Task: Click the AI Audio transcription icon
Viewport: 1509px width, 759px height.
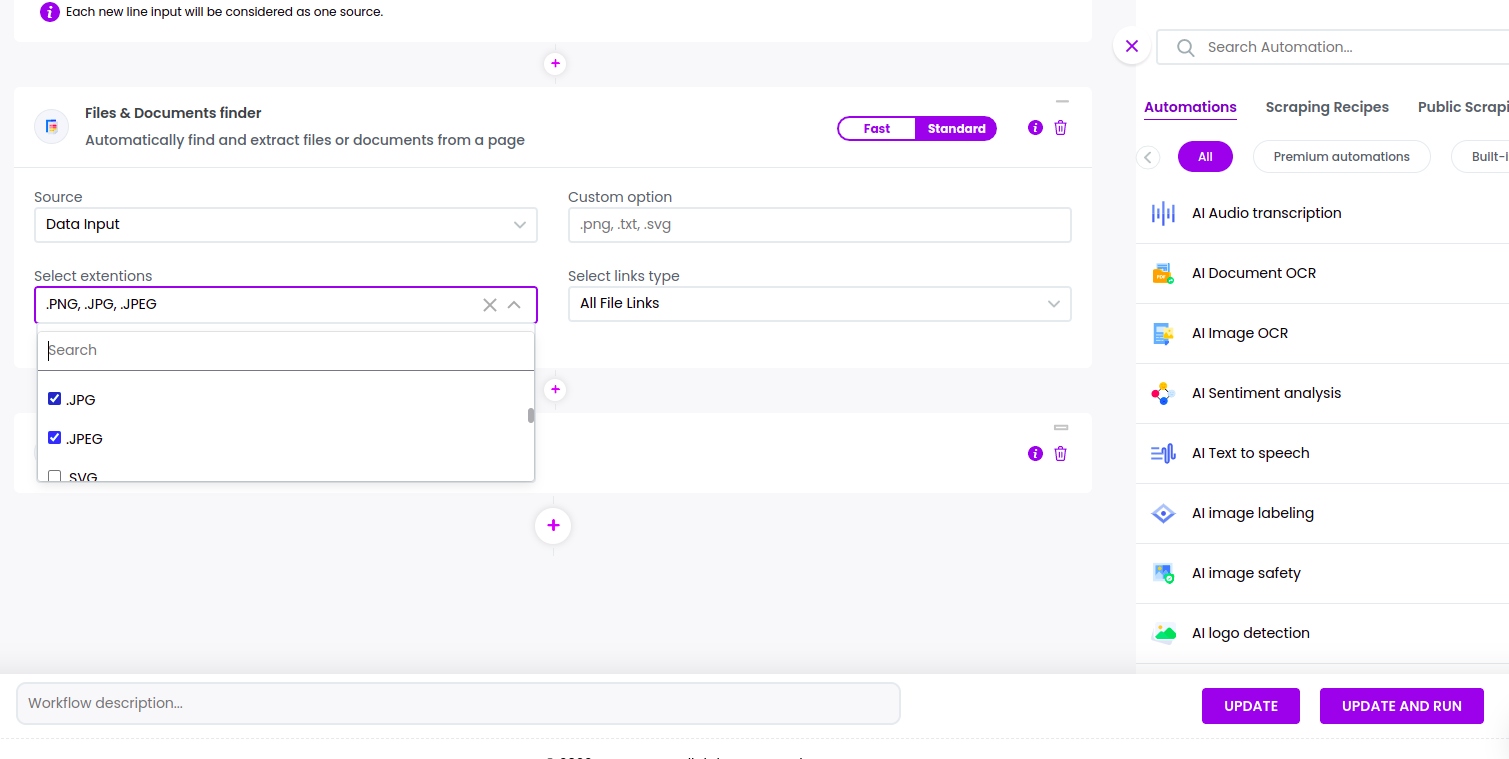Action: [x=1163, y=213]
